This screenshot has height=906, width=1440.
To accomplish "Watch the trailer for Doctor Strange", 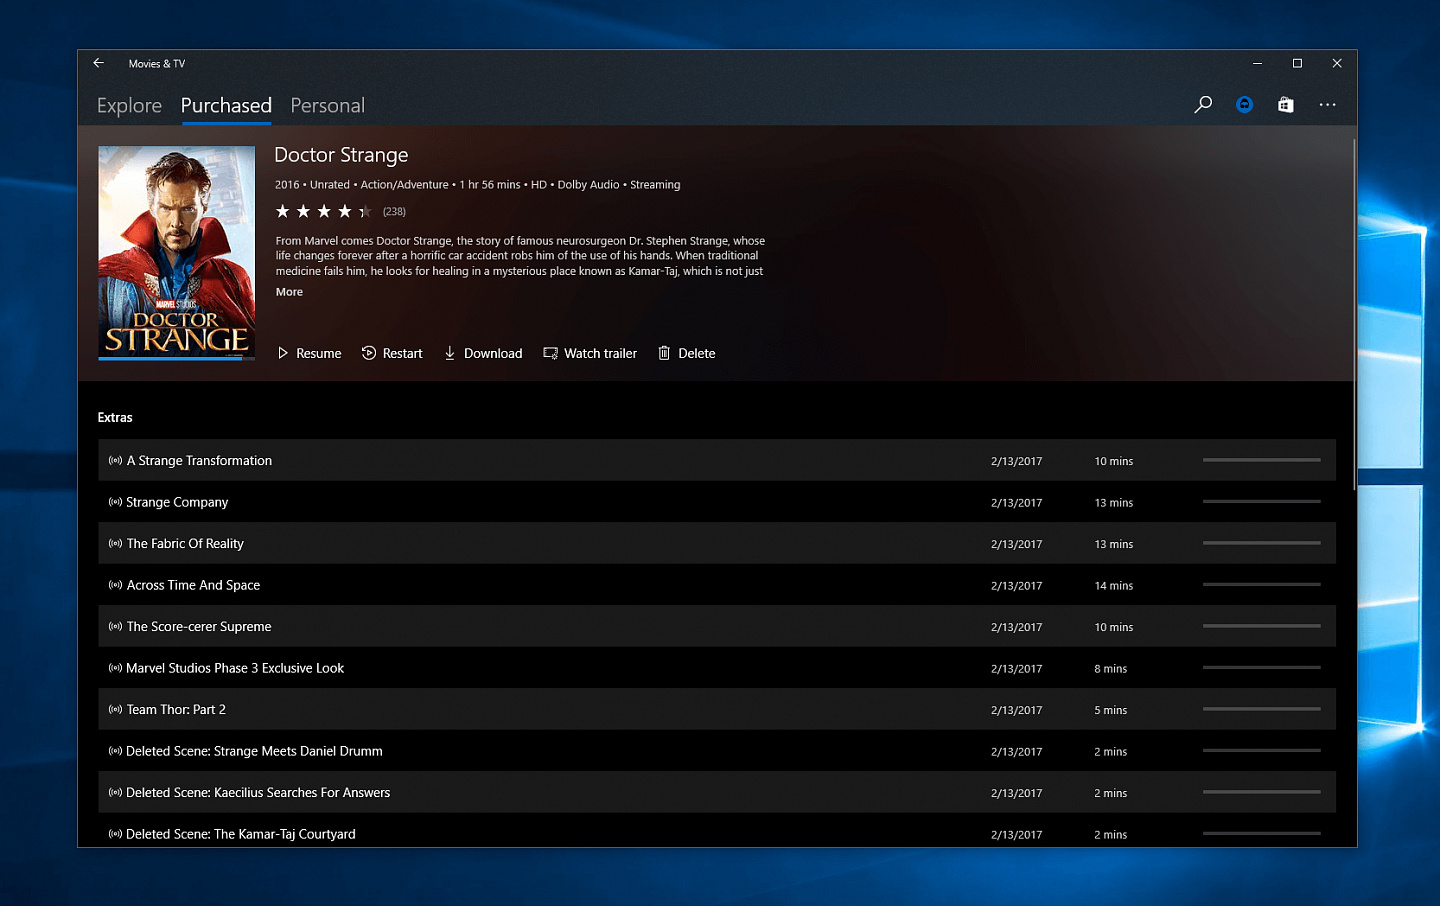I will pyautogui.click(x=590, y=353).
